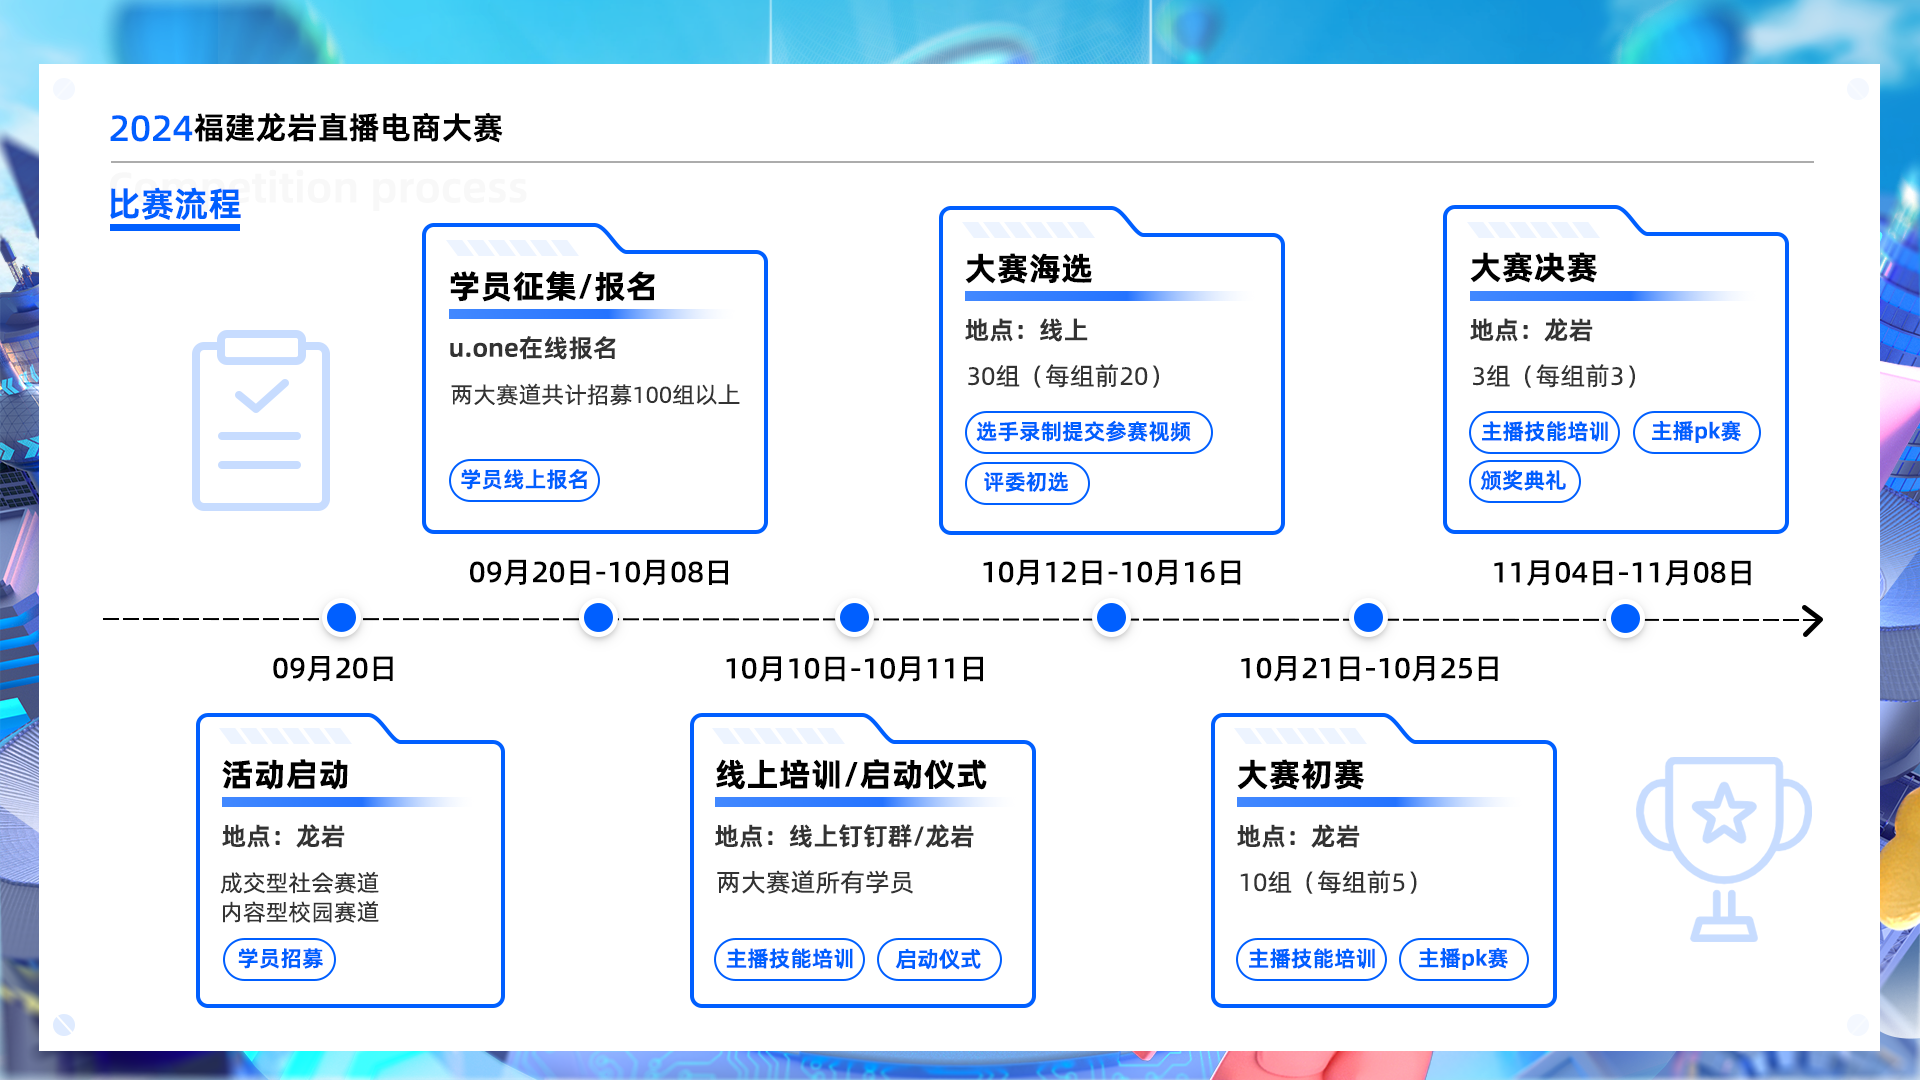Click the 选手录制提交参赛视频 pill button
This screenshot has height=1080, width=1920.
1087,432
